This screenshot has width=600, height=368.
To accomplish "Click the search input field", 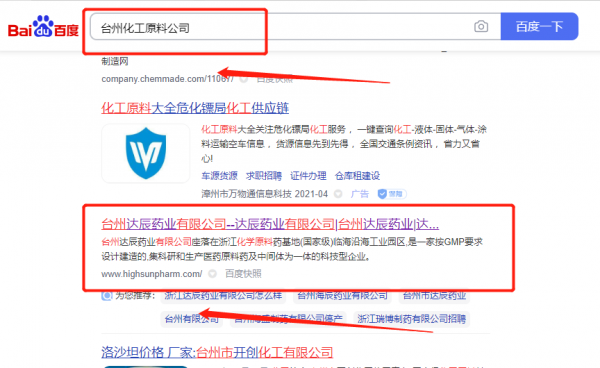I will click(281, 26).
